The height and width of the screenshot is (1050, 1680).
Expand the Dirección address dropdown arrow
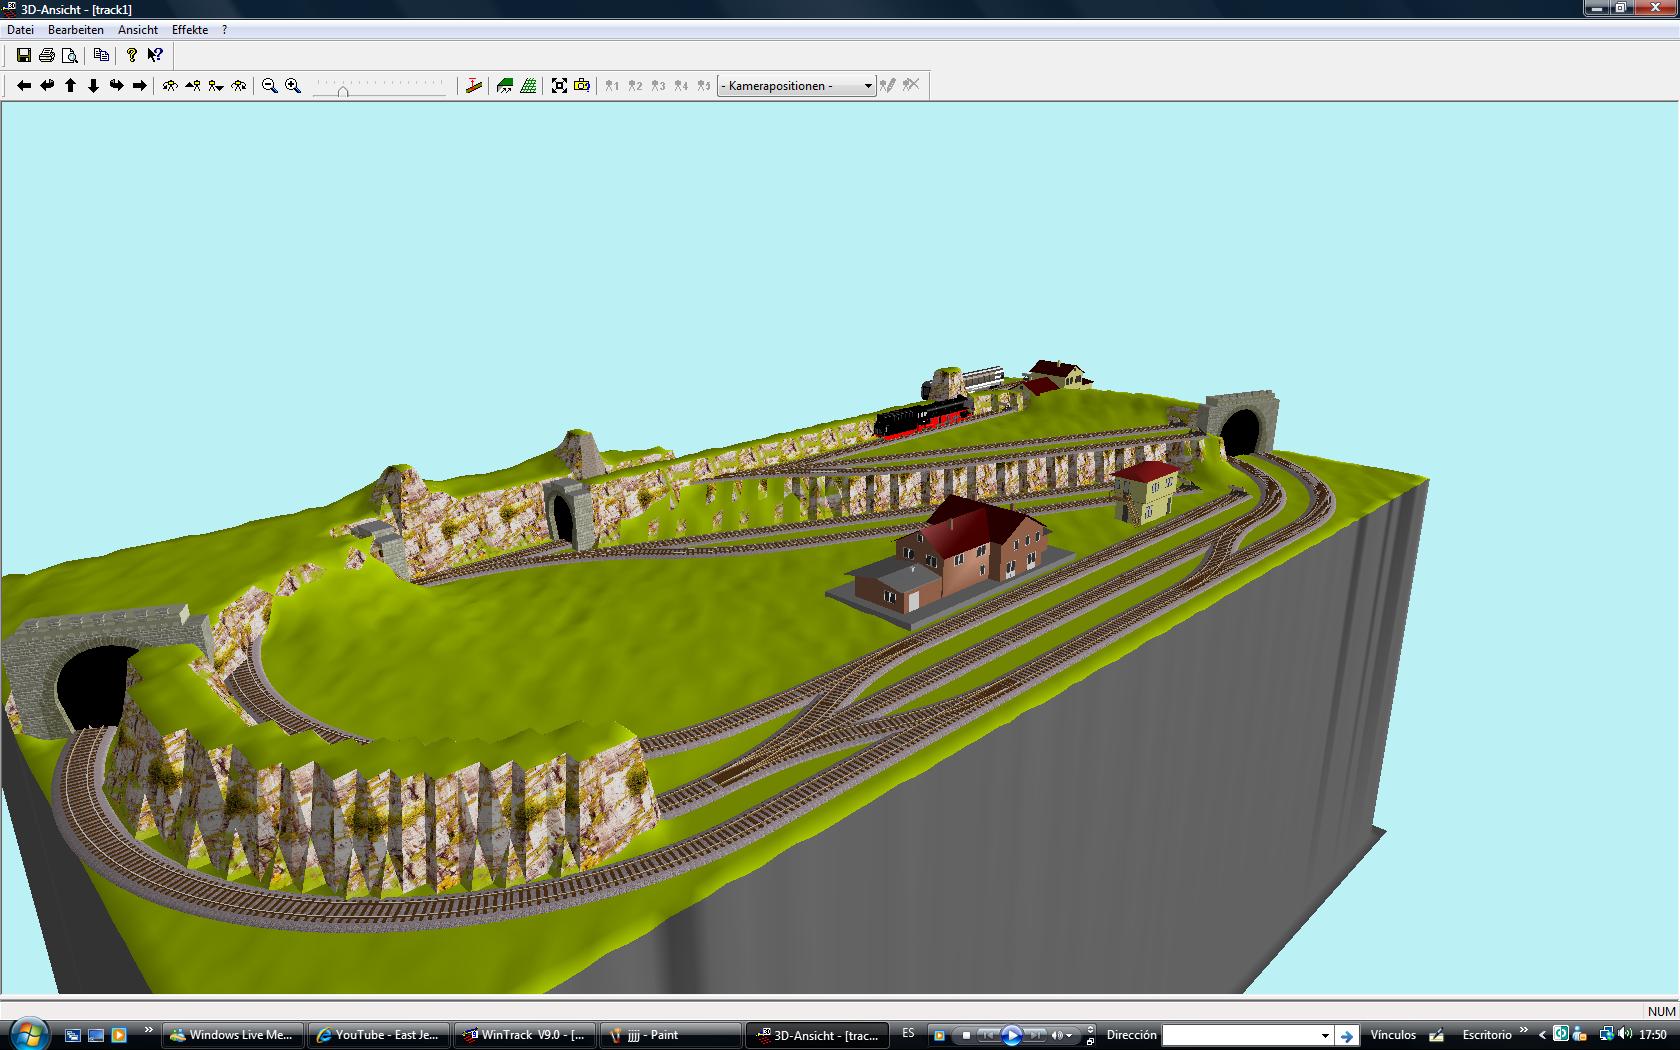pyautogui.click(x=1325, y=1036)
